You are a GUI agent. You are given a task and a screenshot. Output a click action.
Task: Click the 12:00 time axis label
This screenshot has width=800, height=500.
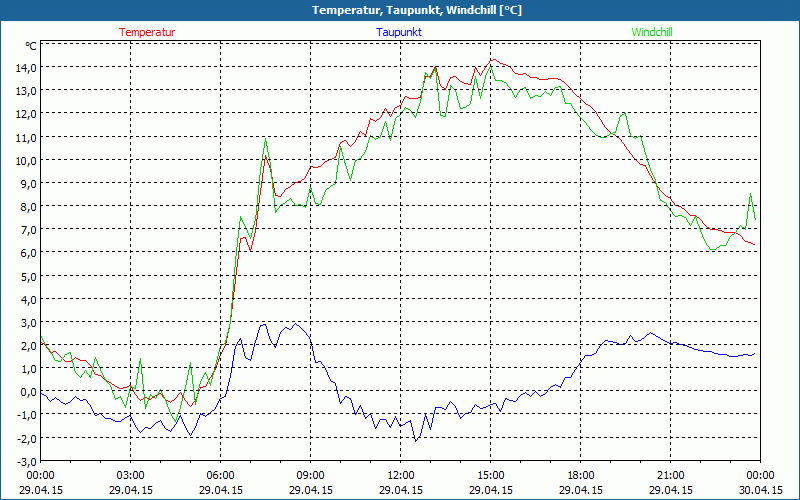pyautogui.click(x=401, y=476)
